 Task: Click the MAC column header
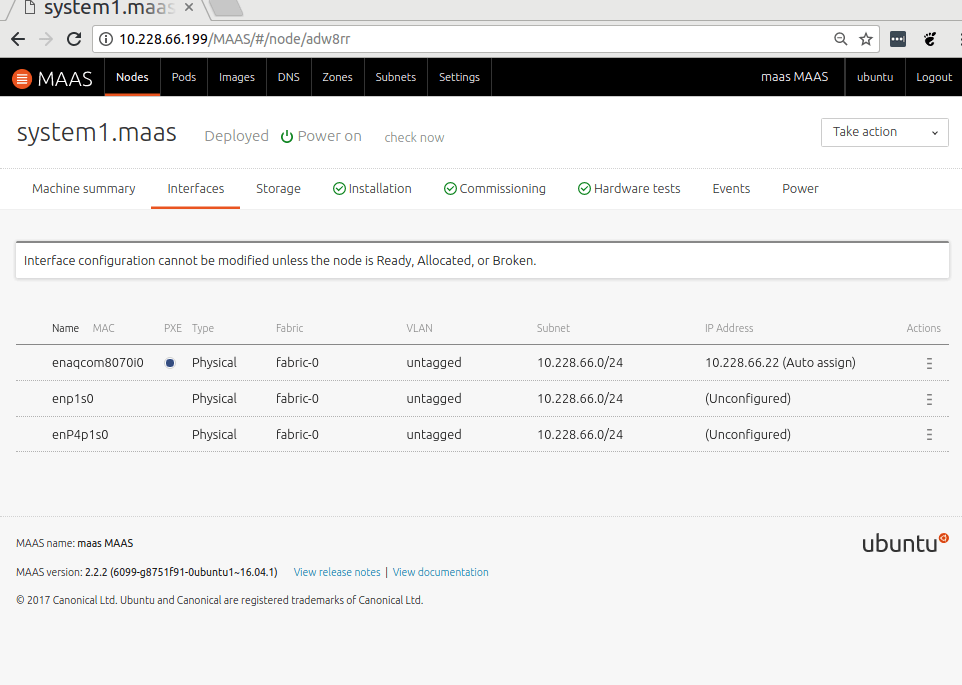pos(104,329)
